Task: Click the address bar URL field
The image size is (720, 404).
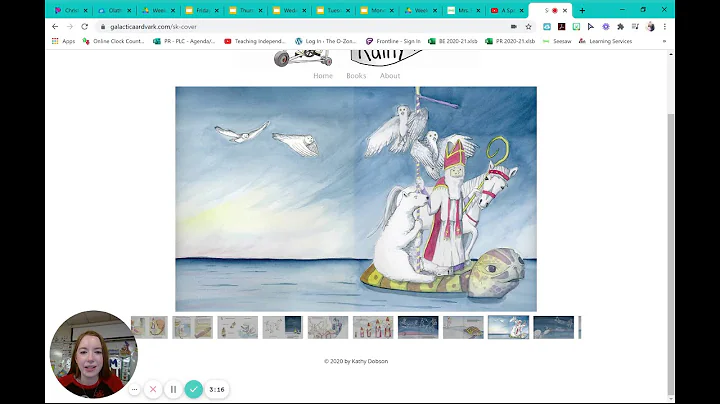Action: (303, 27)
